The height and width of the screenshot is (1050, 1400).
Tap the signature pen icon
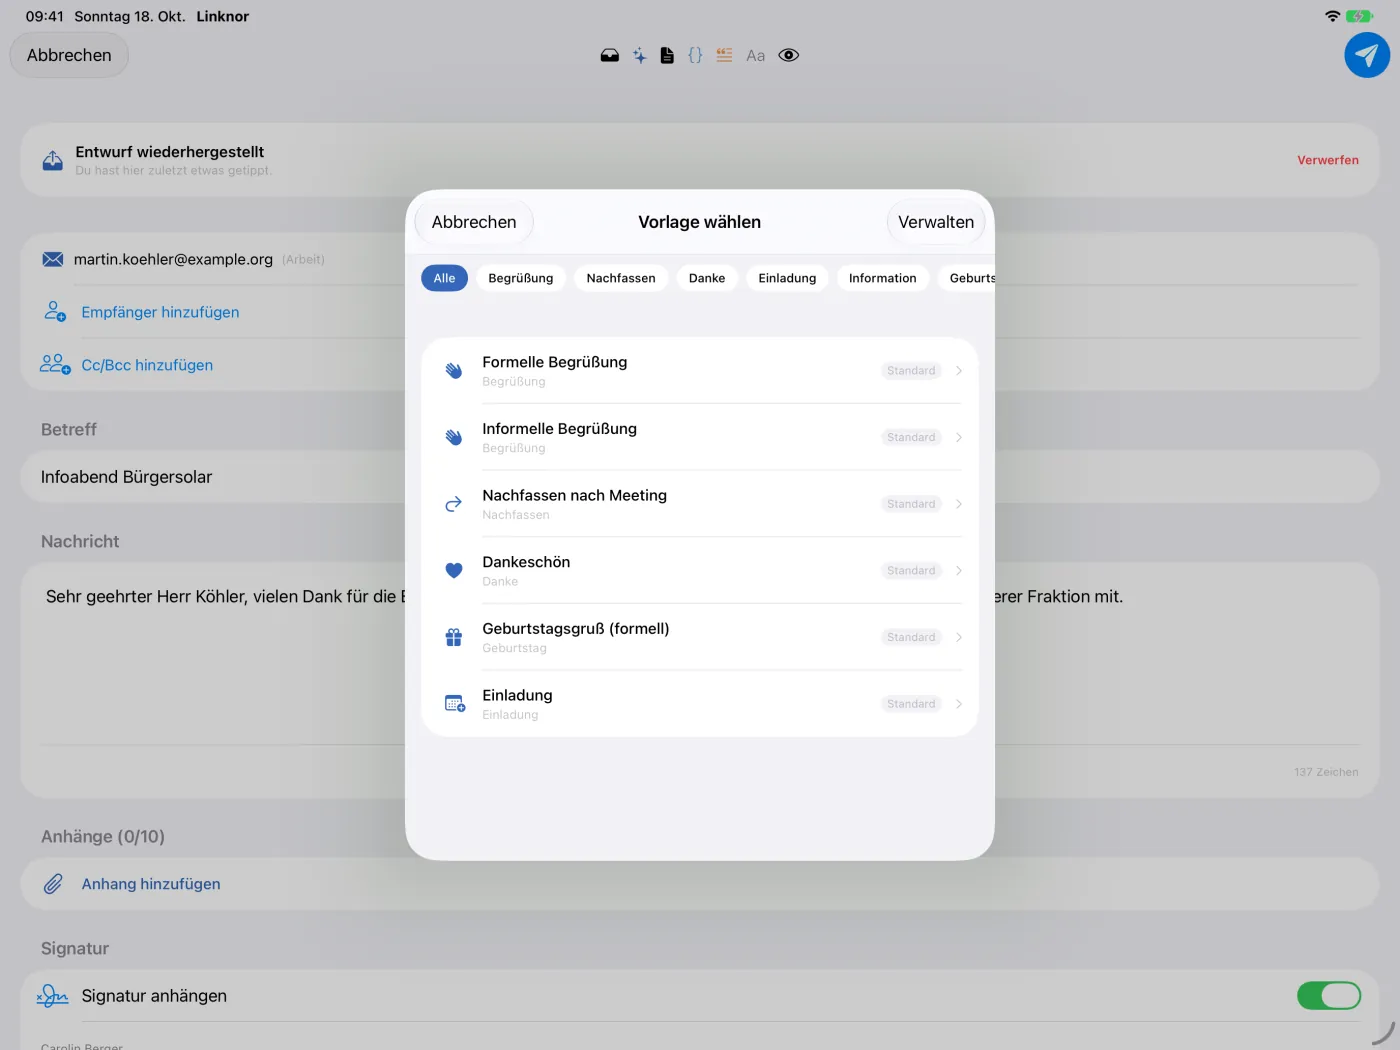pos(53,996)
